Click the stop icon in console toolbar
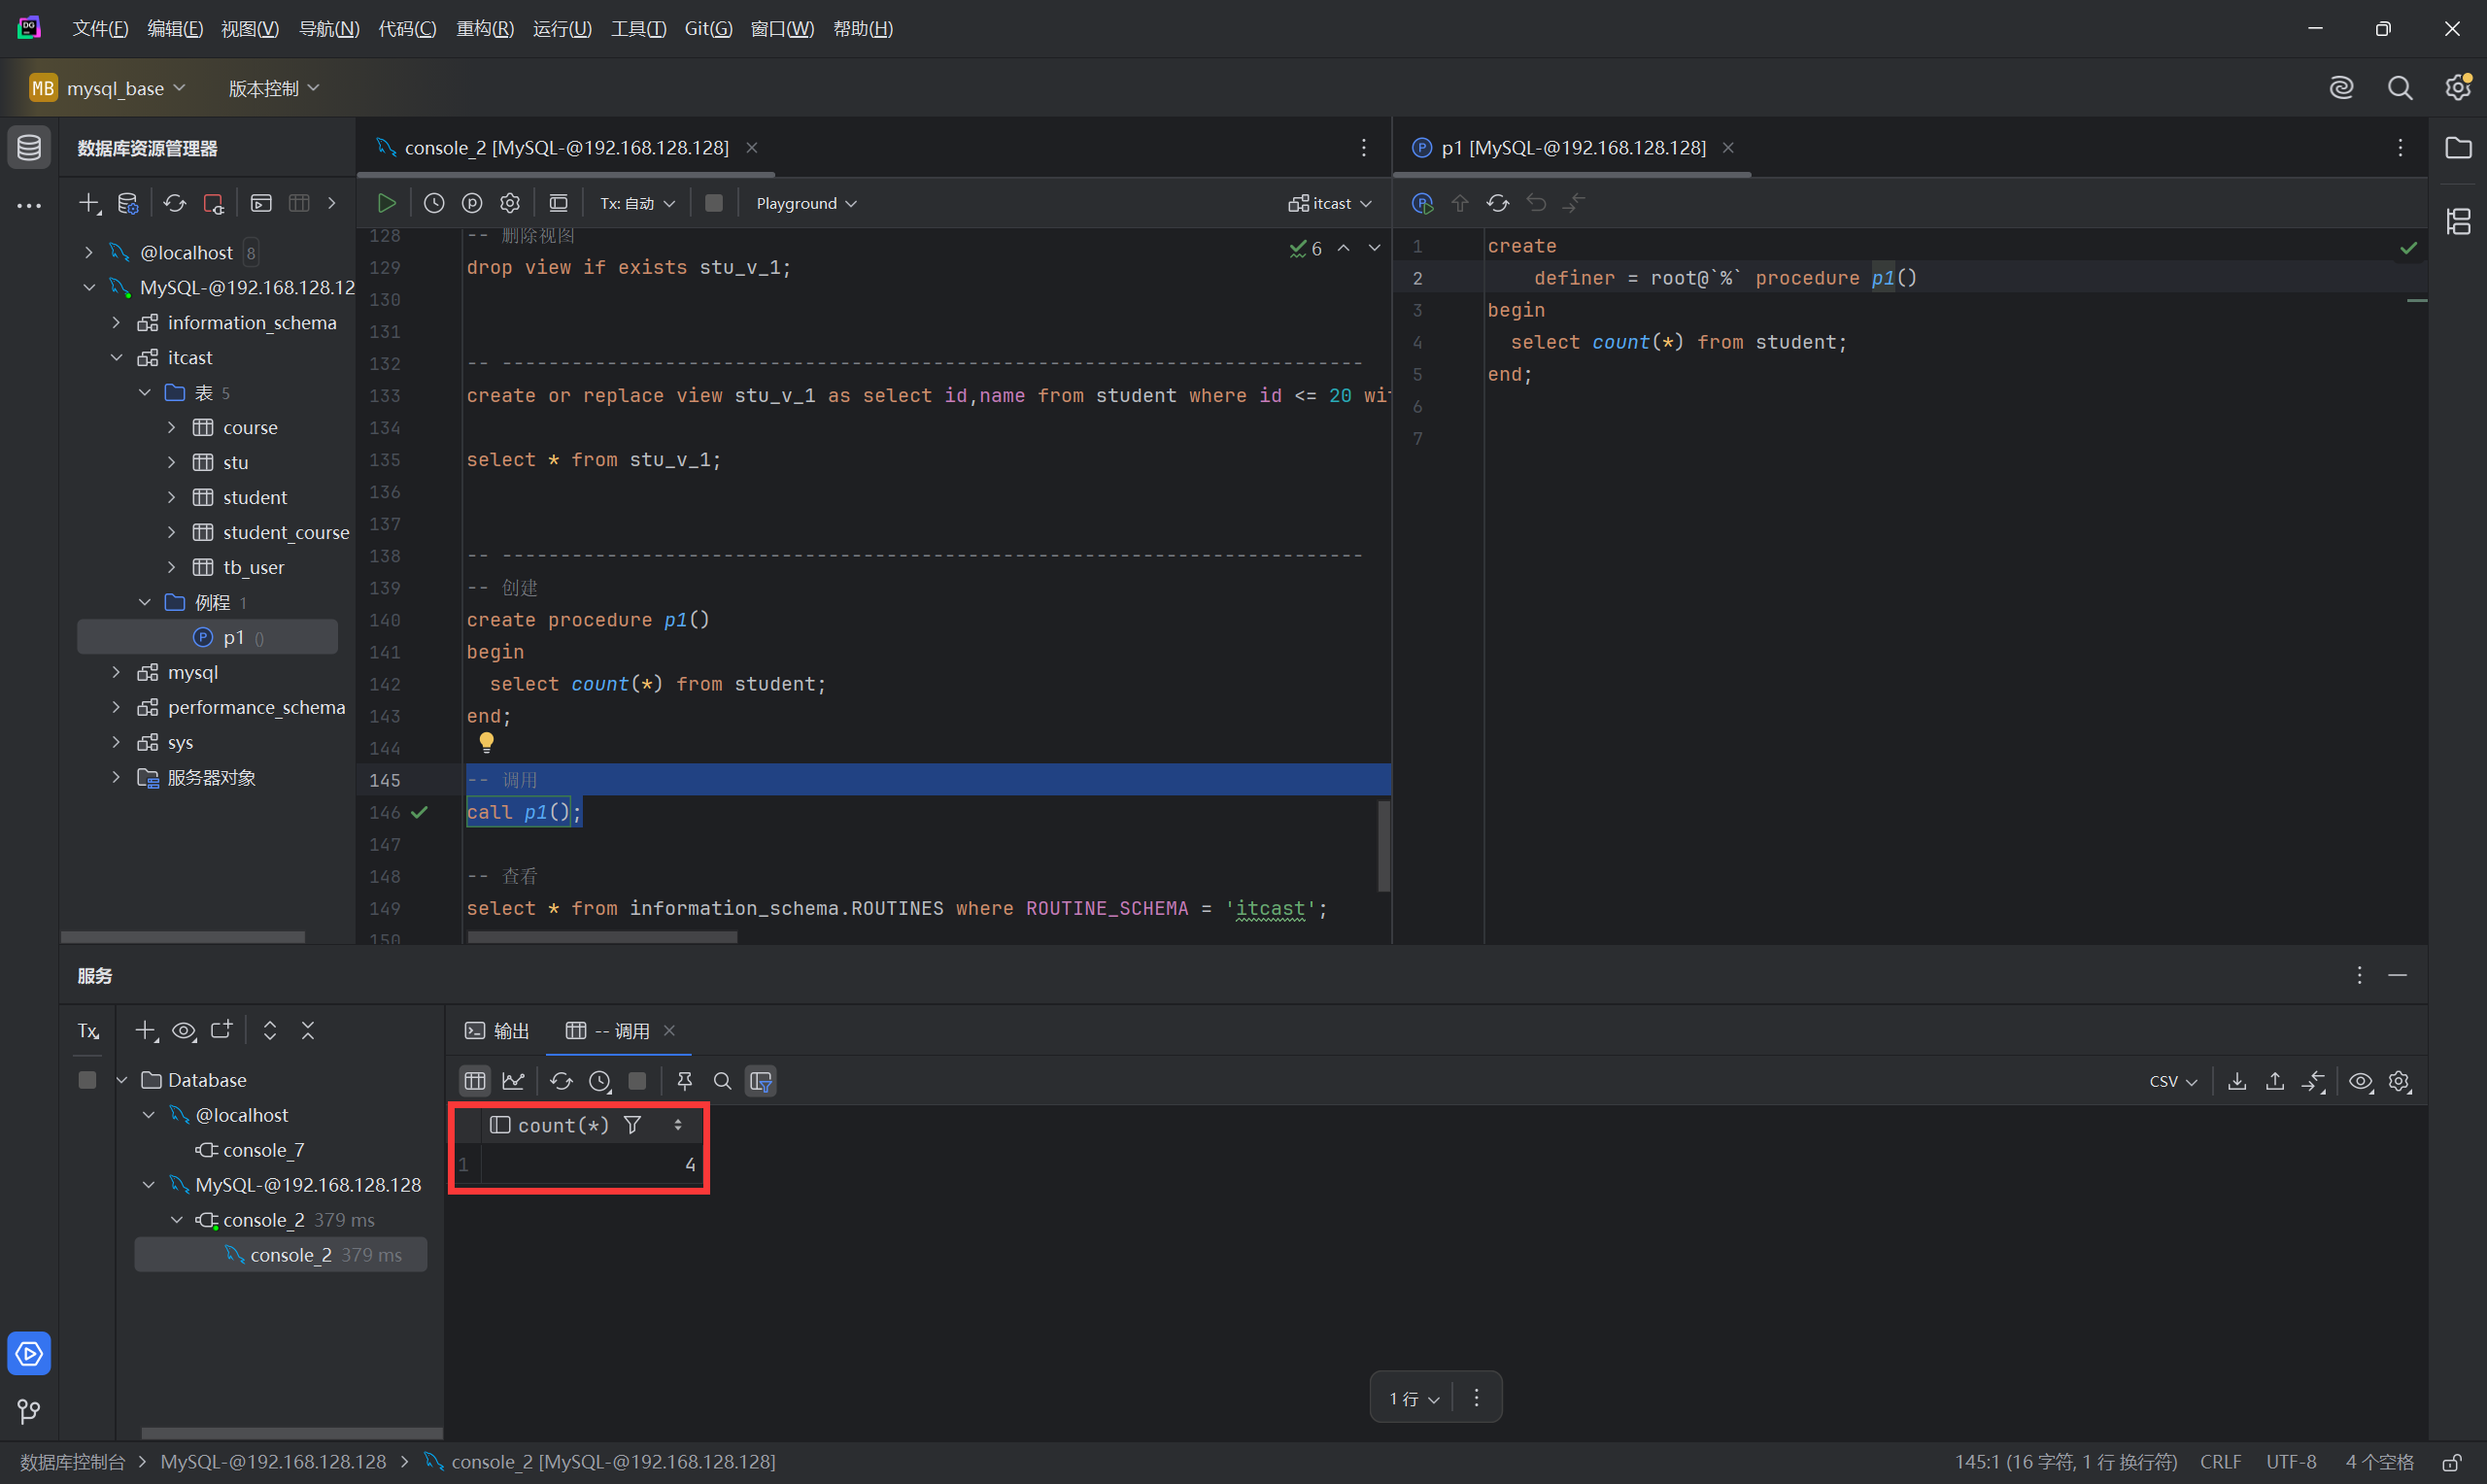The height and width of the screenshot is (1484, 2487). tap(713, 203)
